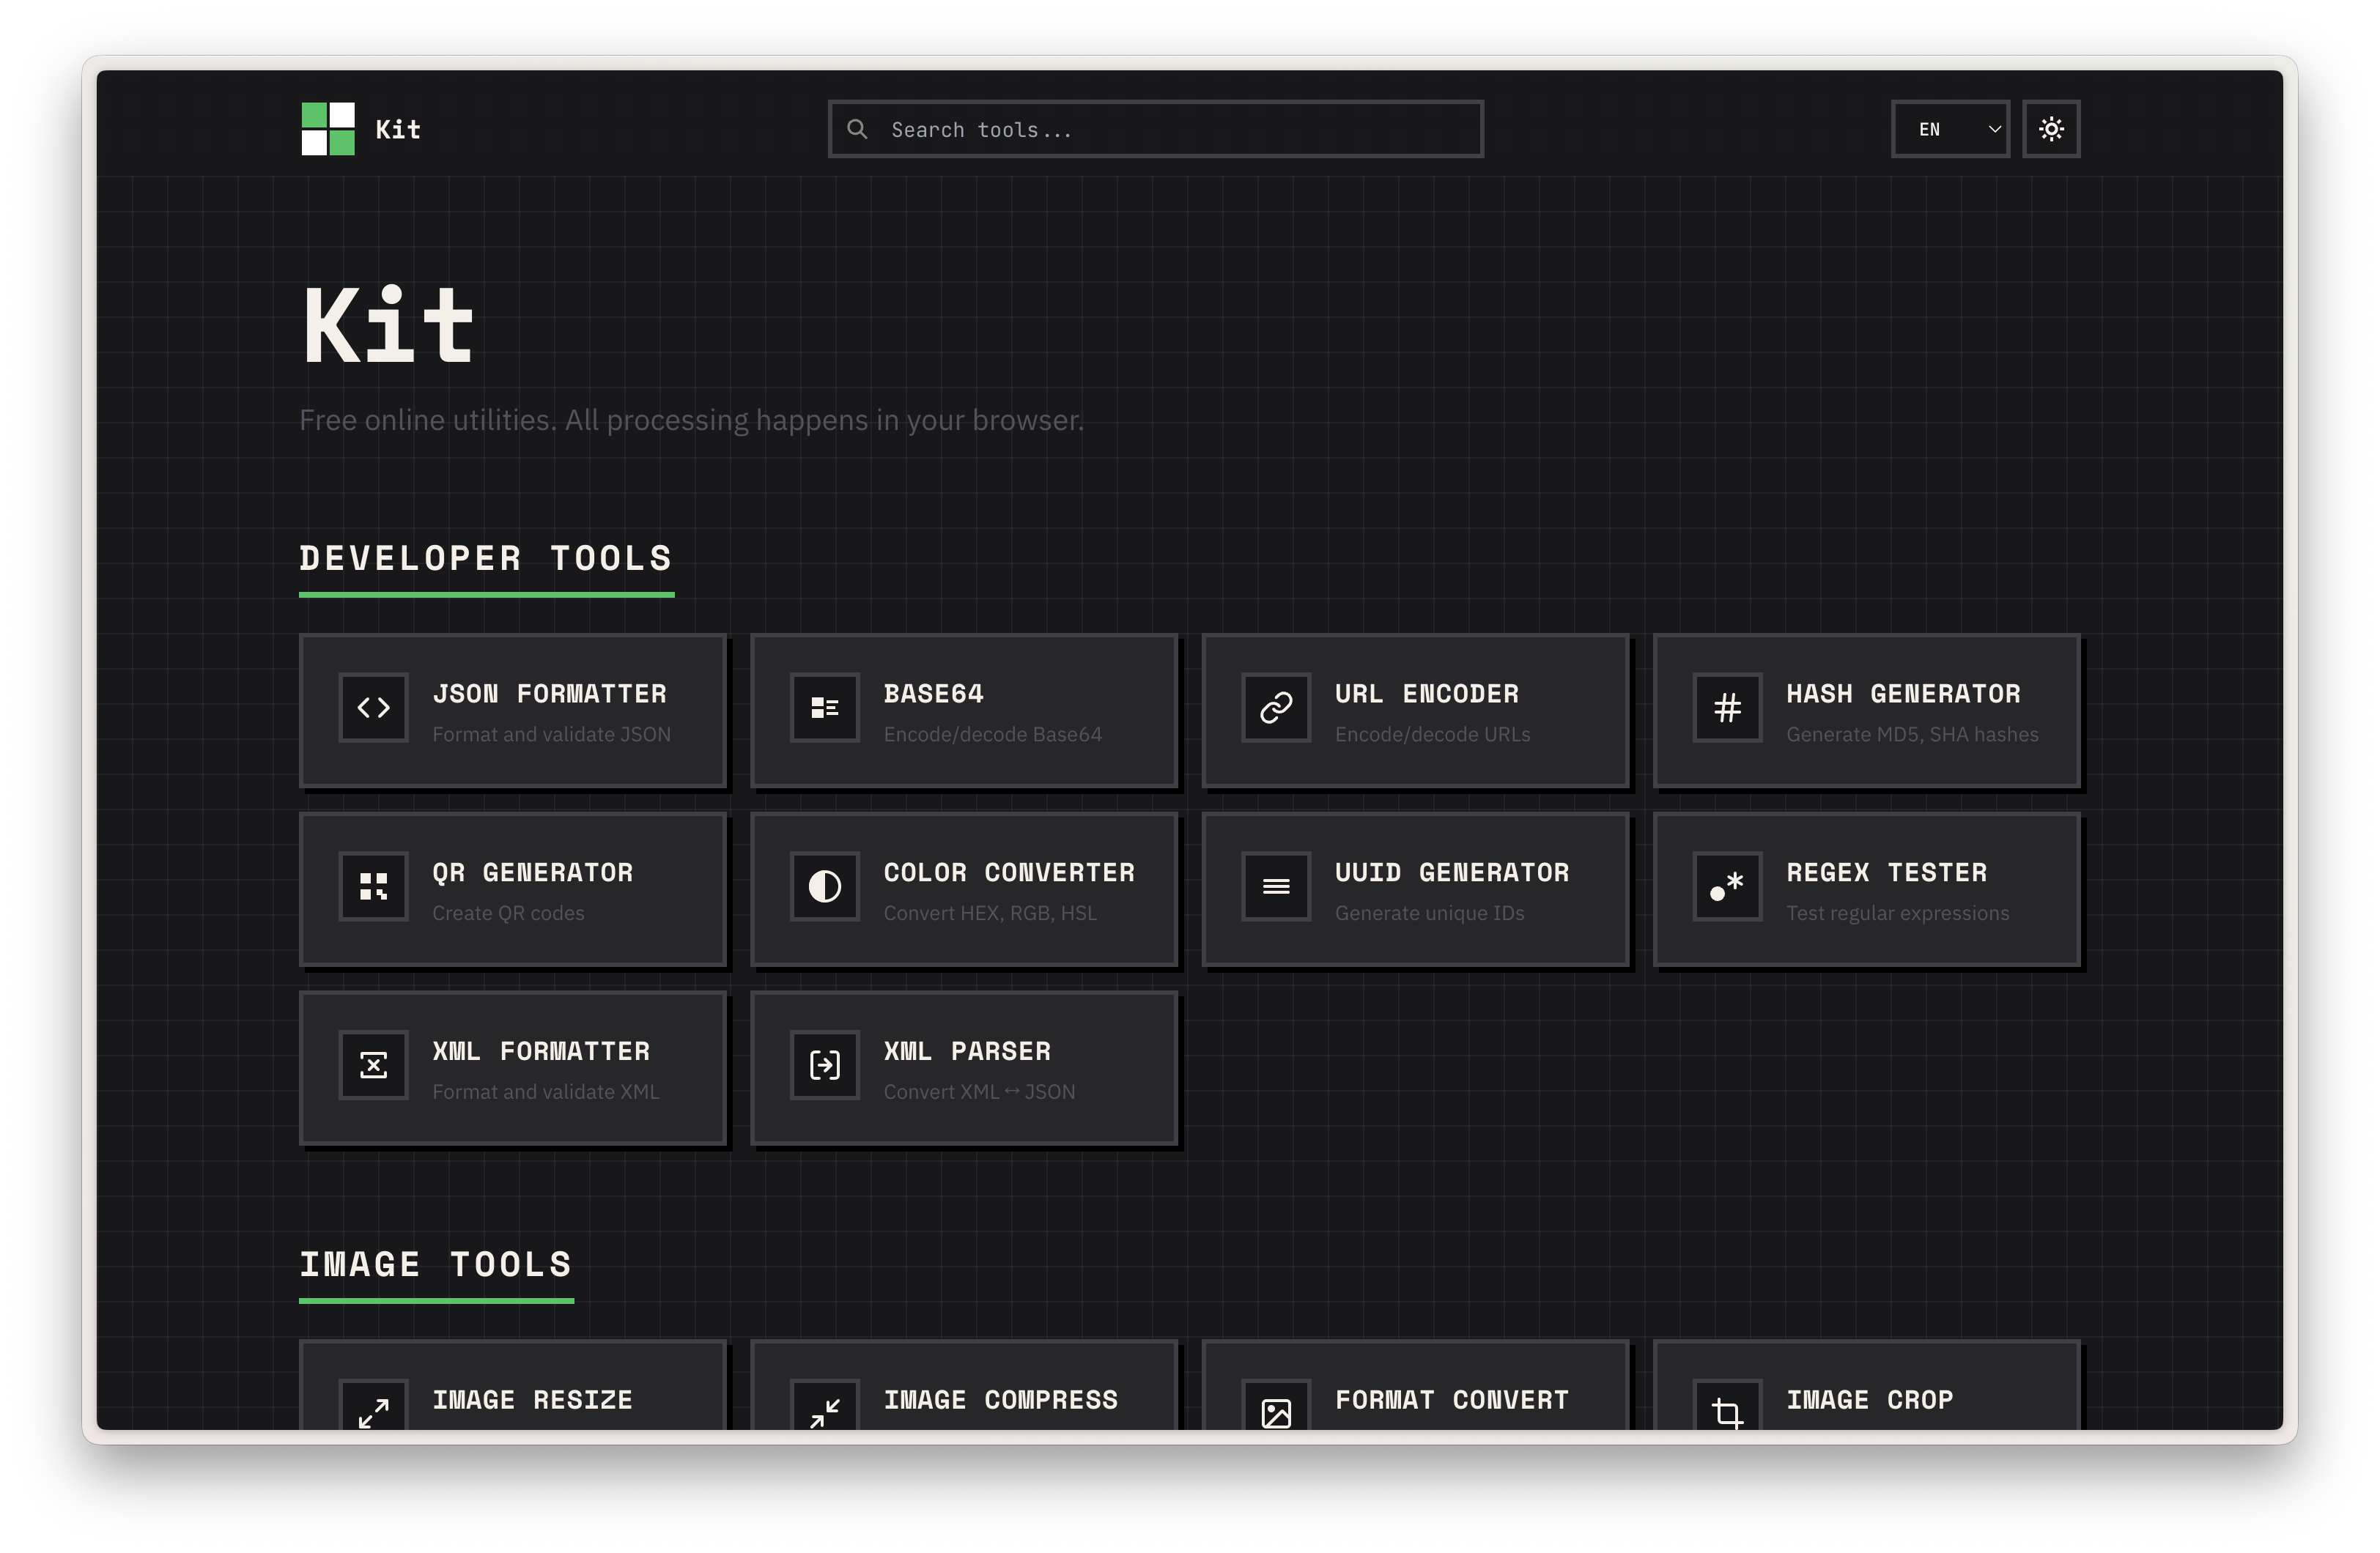Image resolution: width=2380 pixels, height=1553 pixels.
Task: Open the UUID Generator tool
Action: (x=1415, y=889)
